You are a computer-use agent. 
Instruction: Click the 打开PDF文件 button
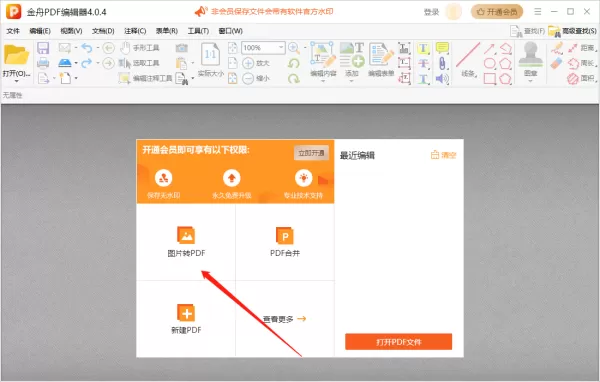pos(398,341)
